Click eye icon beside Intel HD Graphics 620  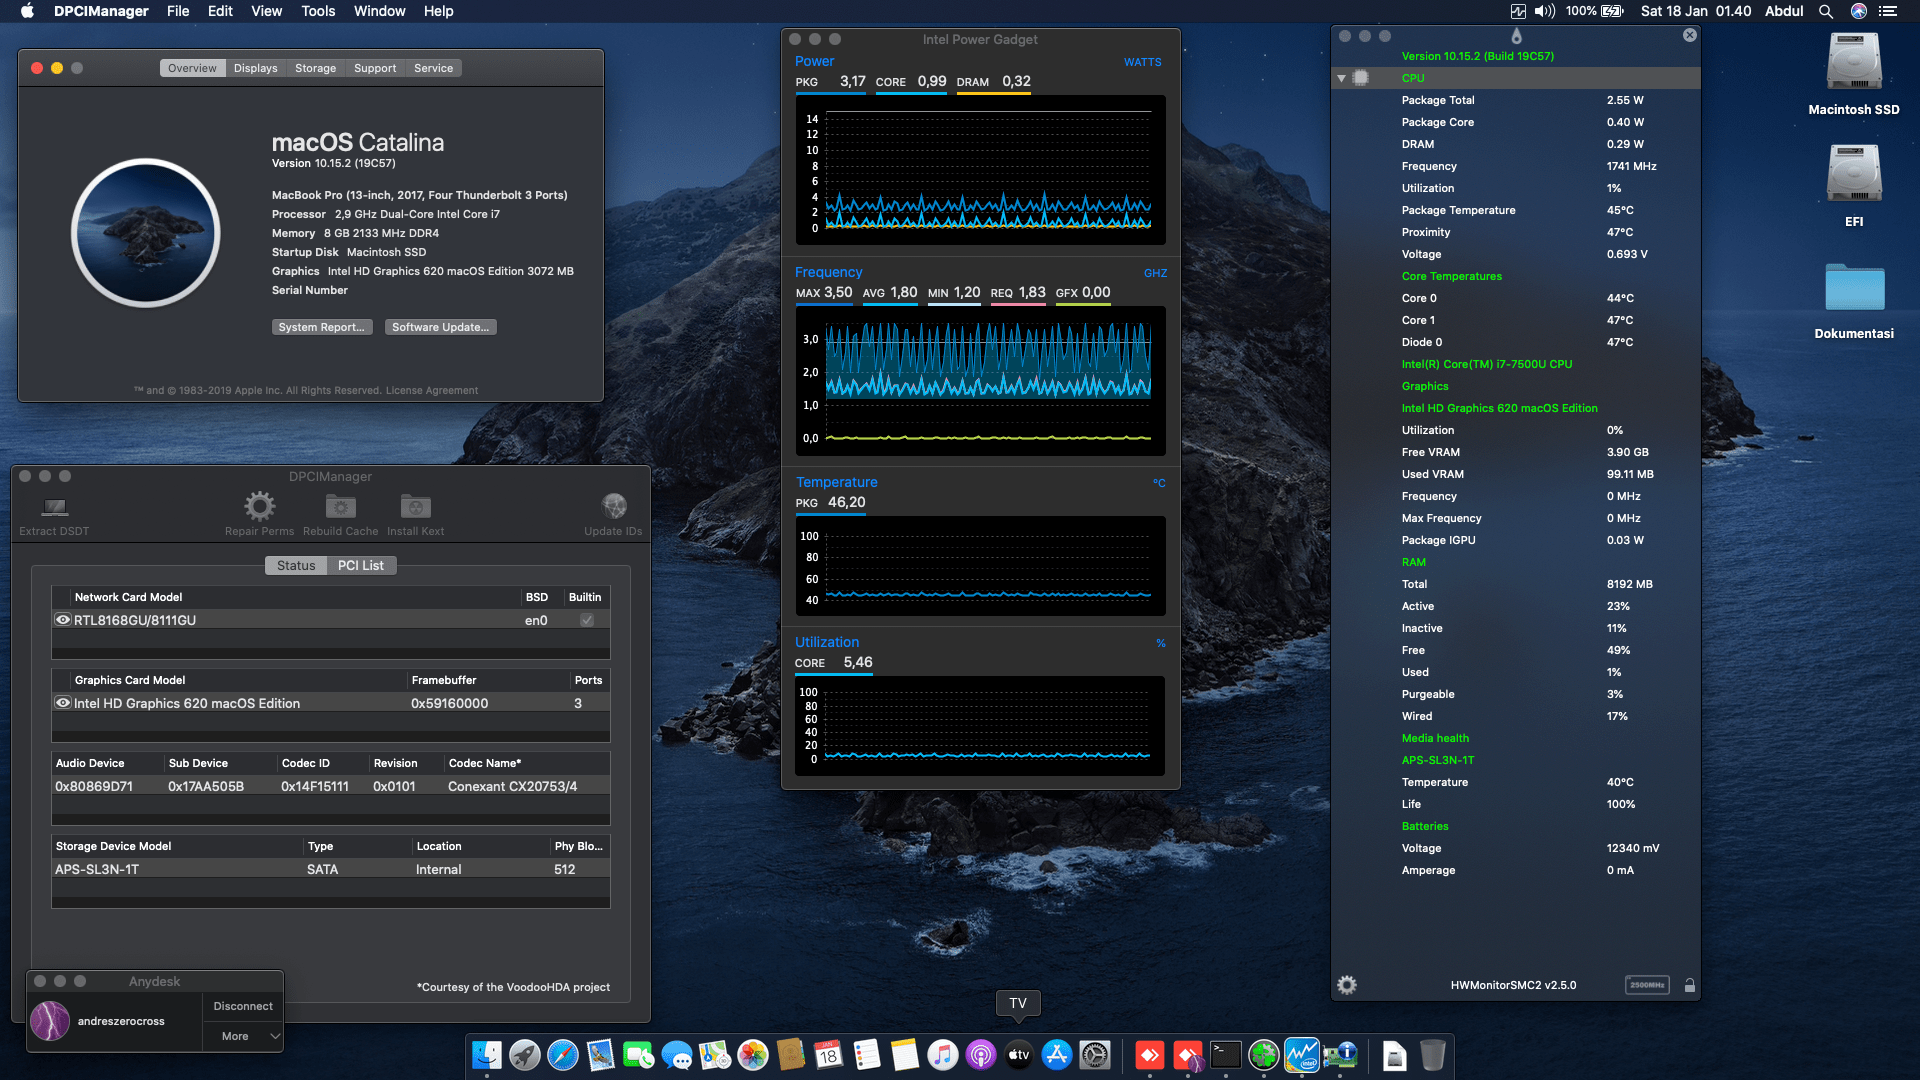63,703
